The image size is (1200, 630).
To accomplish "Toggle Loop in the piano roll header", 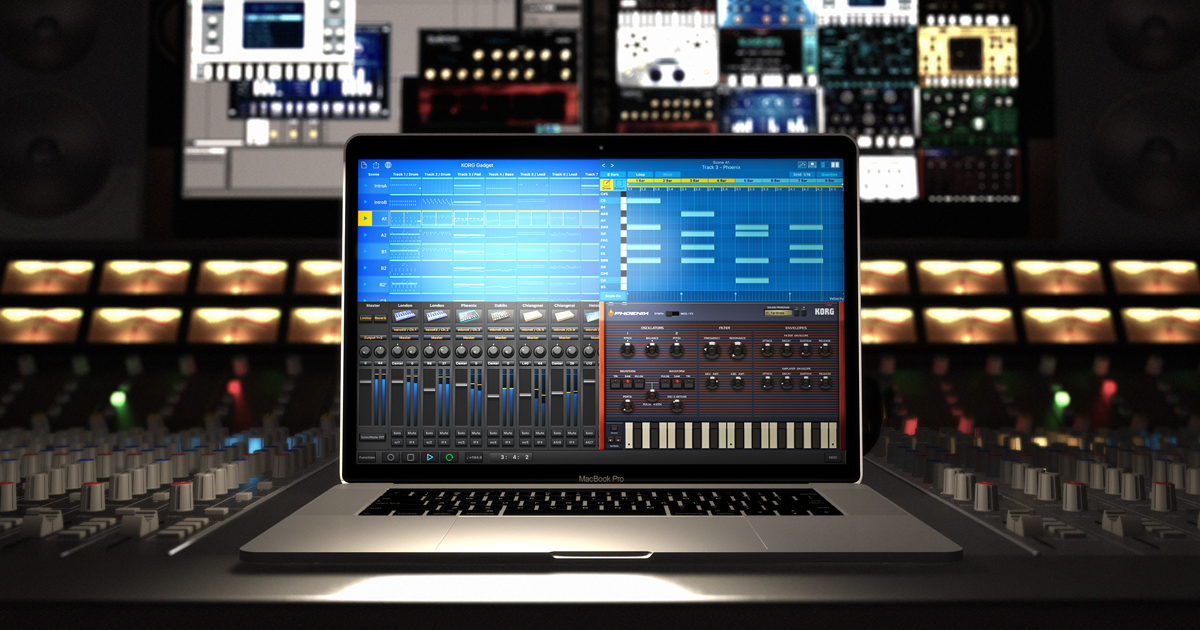I will click(640, 174).
